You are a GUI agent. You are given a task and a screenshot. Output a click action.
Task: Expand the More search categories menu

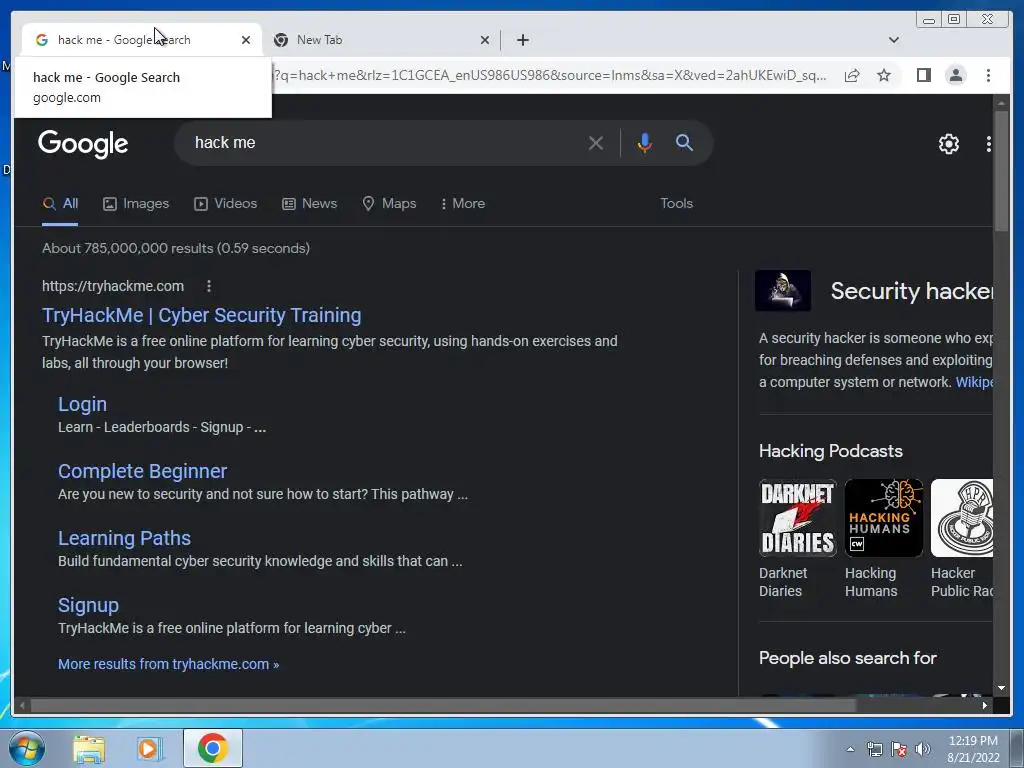coord(463,204)
